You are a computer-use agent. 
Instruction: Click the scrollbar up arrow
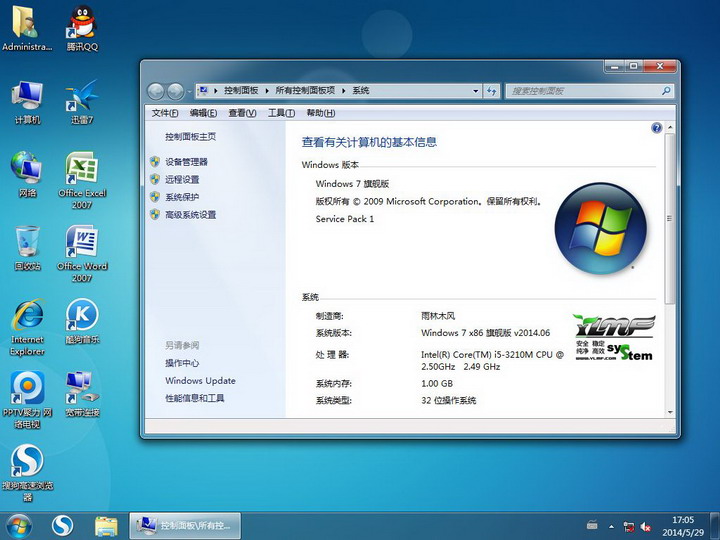point(670,127)
